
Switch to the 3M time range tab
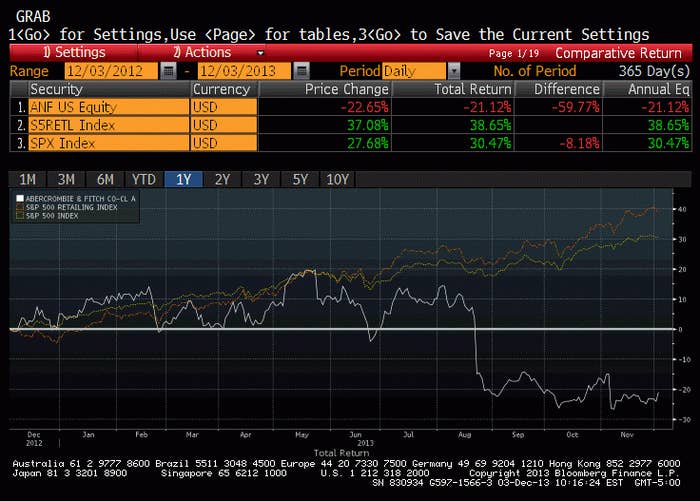pyautogui.click(x=66, y=180)
